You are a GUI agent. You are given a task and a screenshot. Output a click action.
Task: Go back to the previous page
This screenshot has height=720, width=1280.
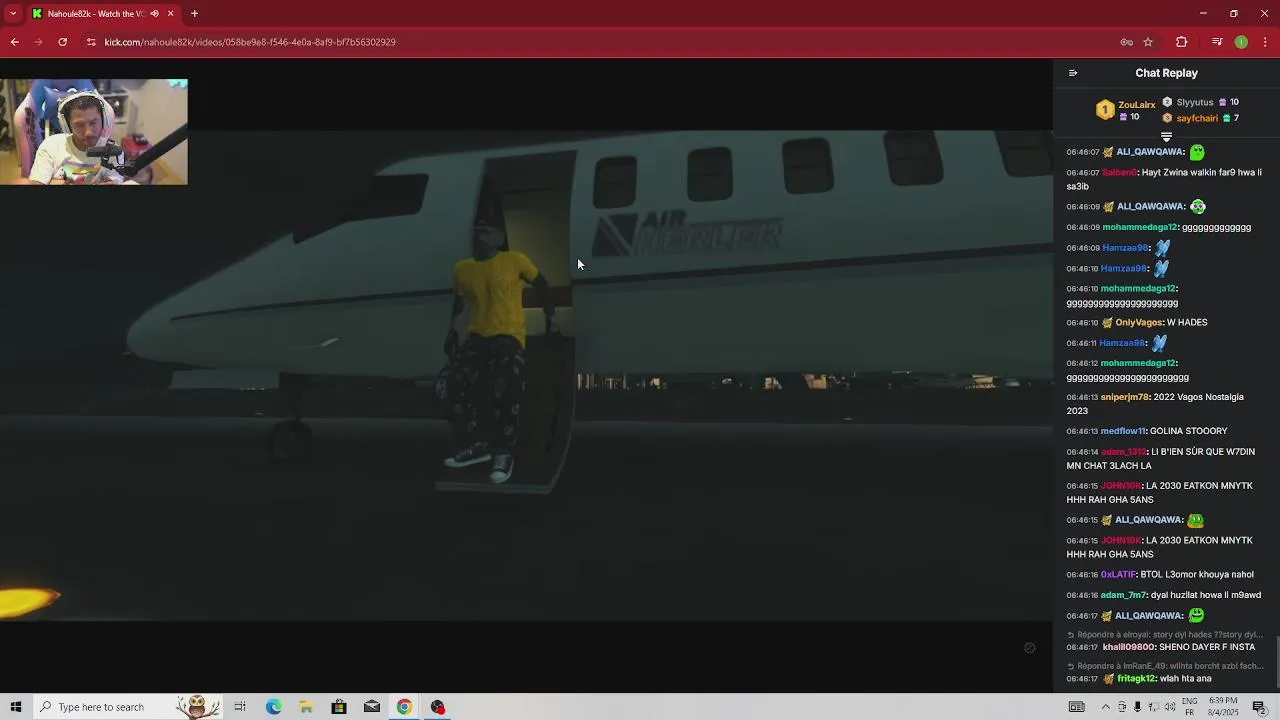point(14,42)
